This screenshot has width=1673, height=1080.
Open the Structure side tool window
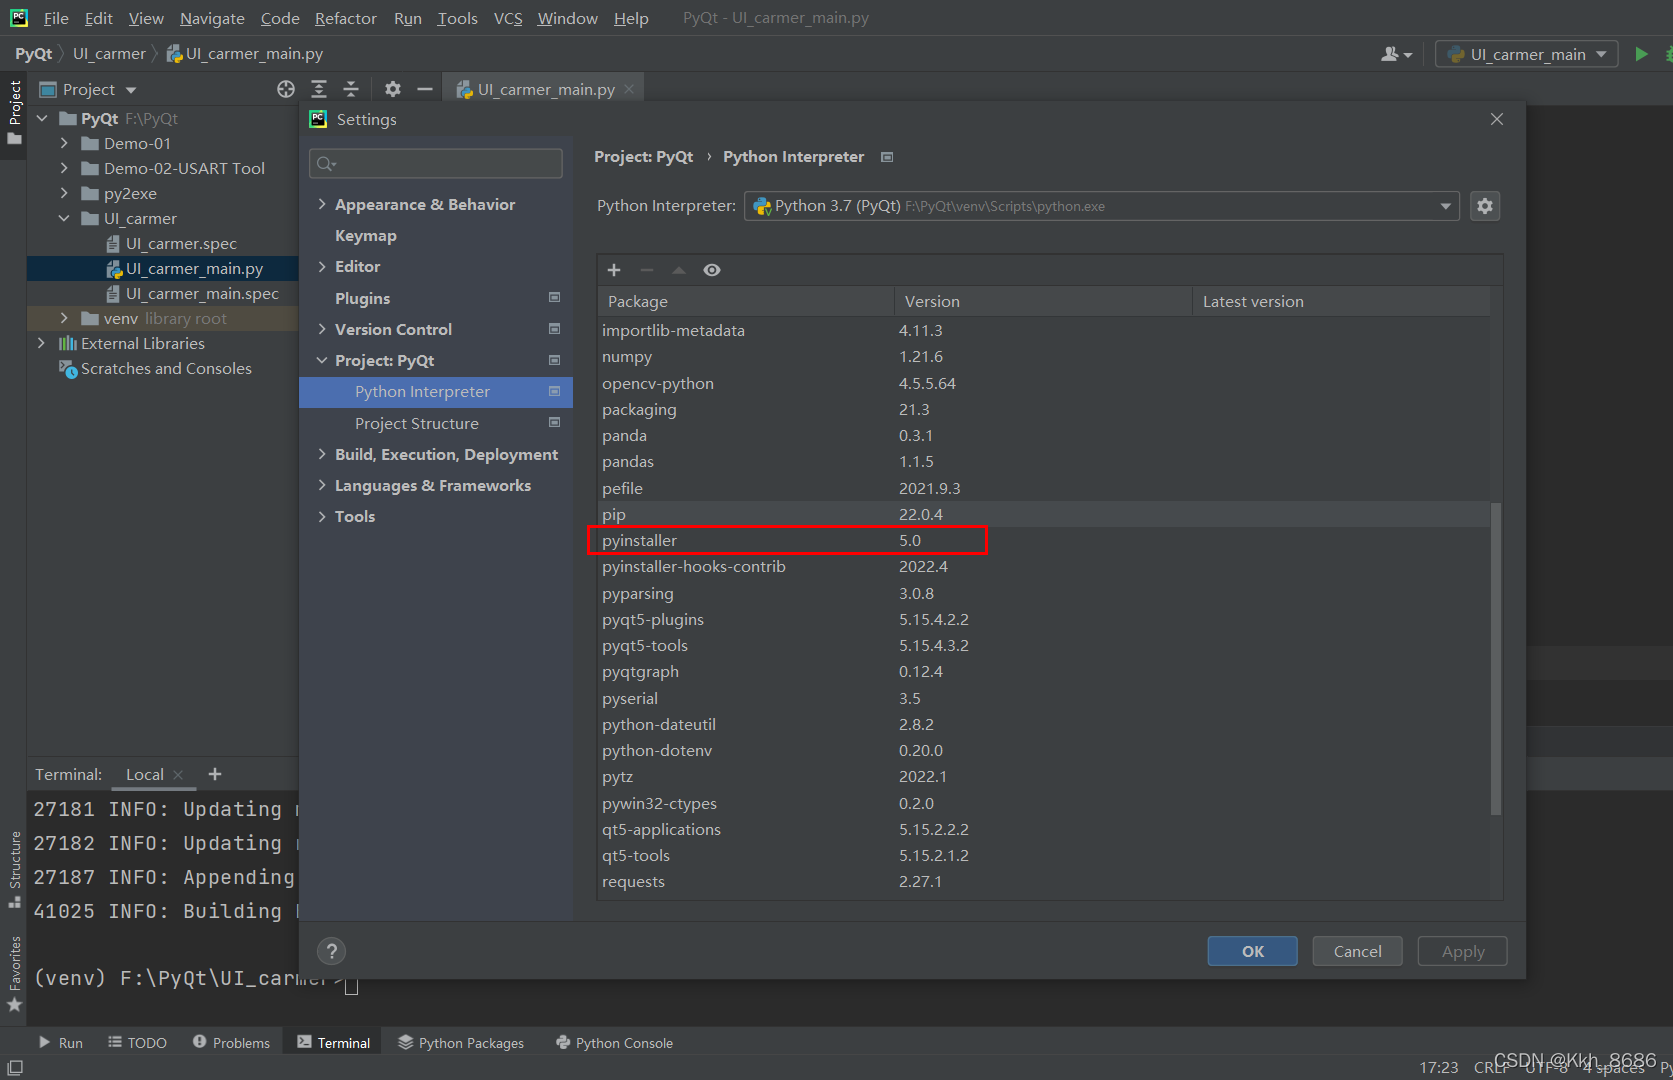point(15,868)
